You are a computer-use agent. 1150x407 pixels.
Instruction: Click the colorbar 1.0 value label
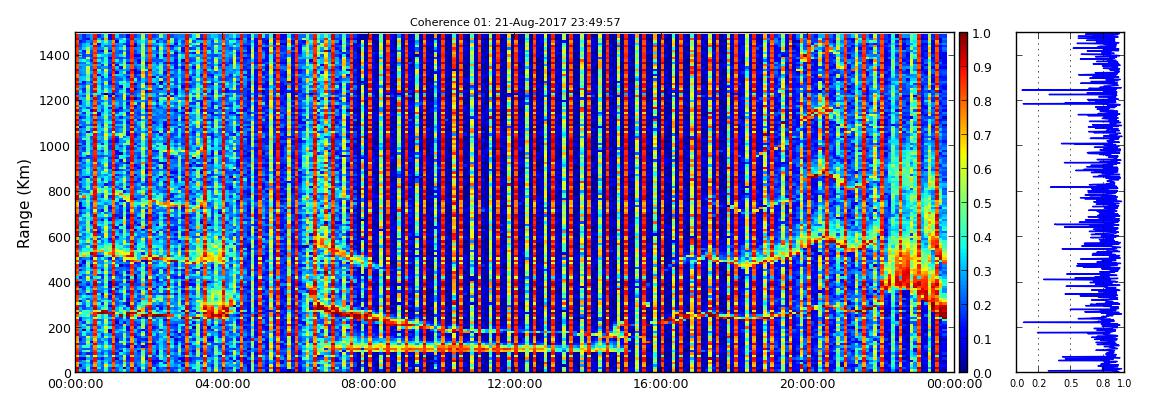click(x=984, y=34)
